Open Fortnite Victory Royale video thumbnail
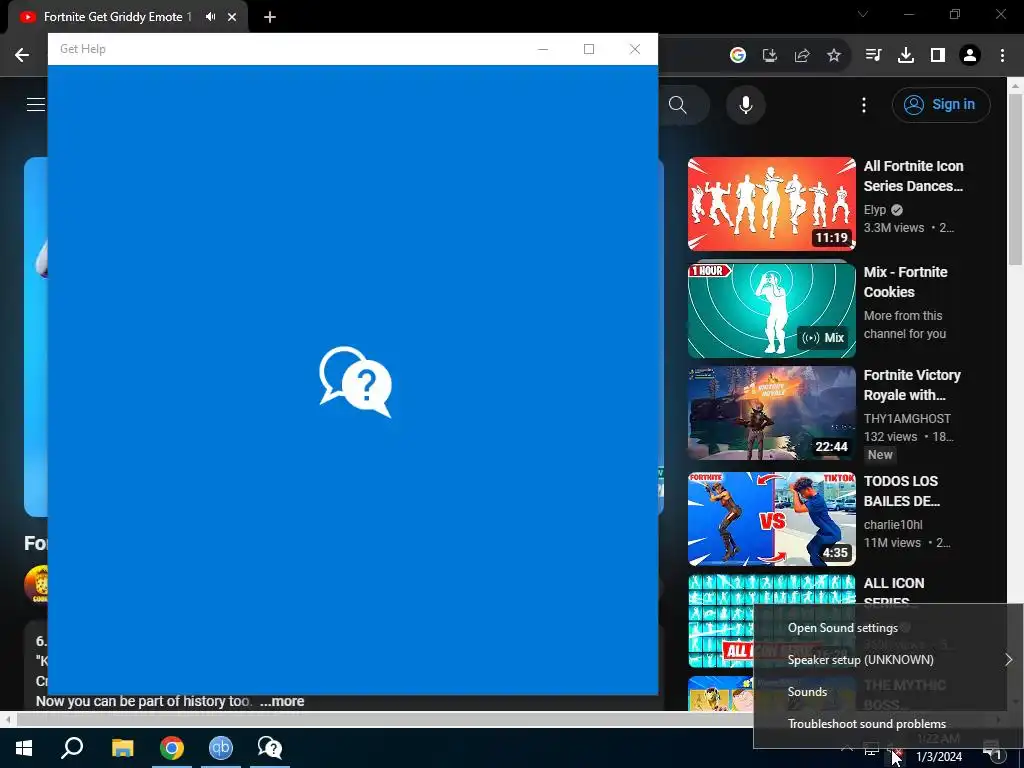1024x768 pixels. 771,413
